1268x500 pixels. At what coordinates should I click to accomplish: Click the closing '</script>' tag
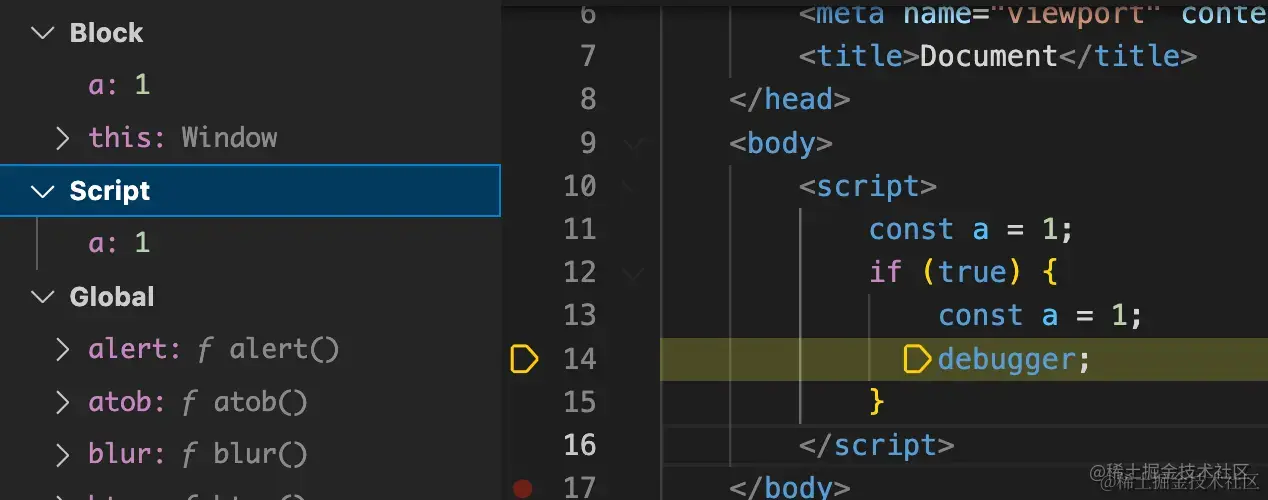(x=877, y=446)
